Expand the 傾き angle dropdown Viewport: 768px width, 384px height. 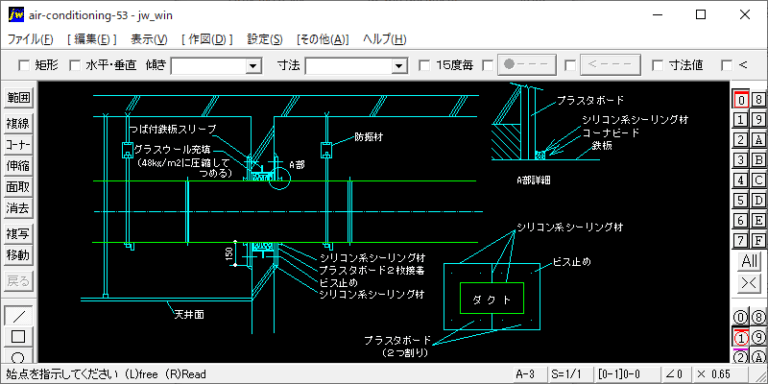[x=253, y=66]
